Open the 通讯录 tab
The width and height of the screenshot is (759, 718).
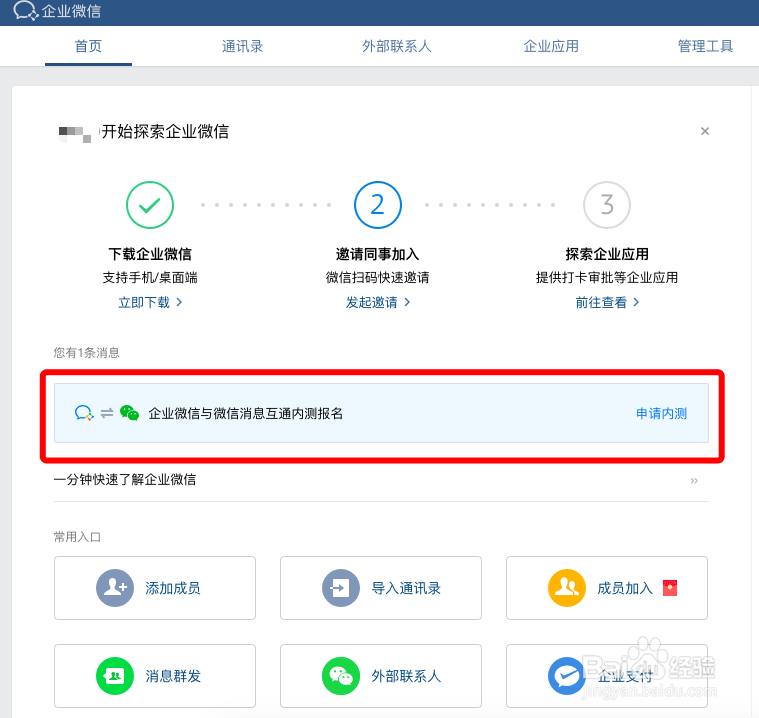point(243,46)
